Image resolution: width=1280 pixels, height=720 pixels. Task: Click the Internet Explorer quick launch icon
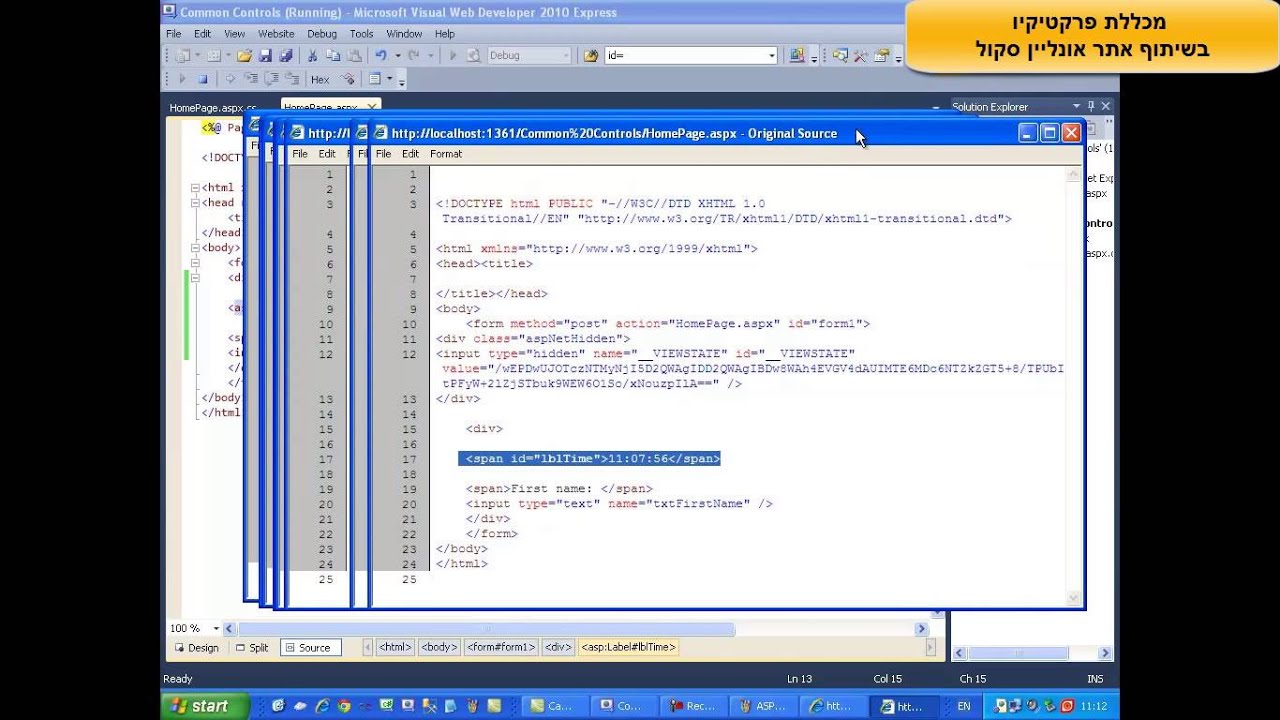(322, 706)
